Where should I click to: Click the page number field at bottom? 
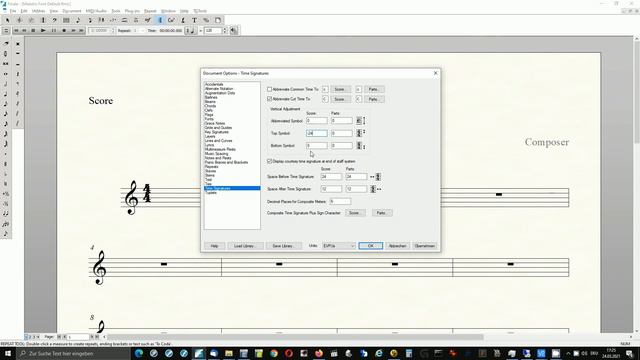(78, 337)
